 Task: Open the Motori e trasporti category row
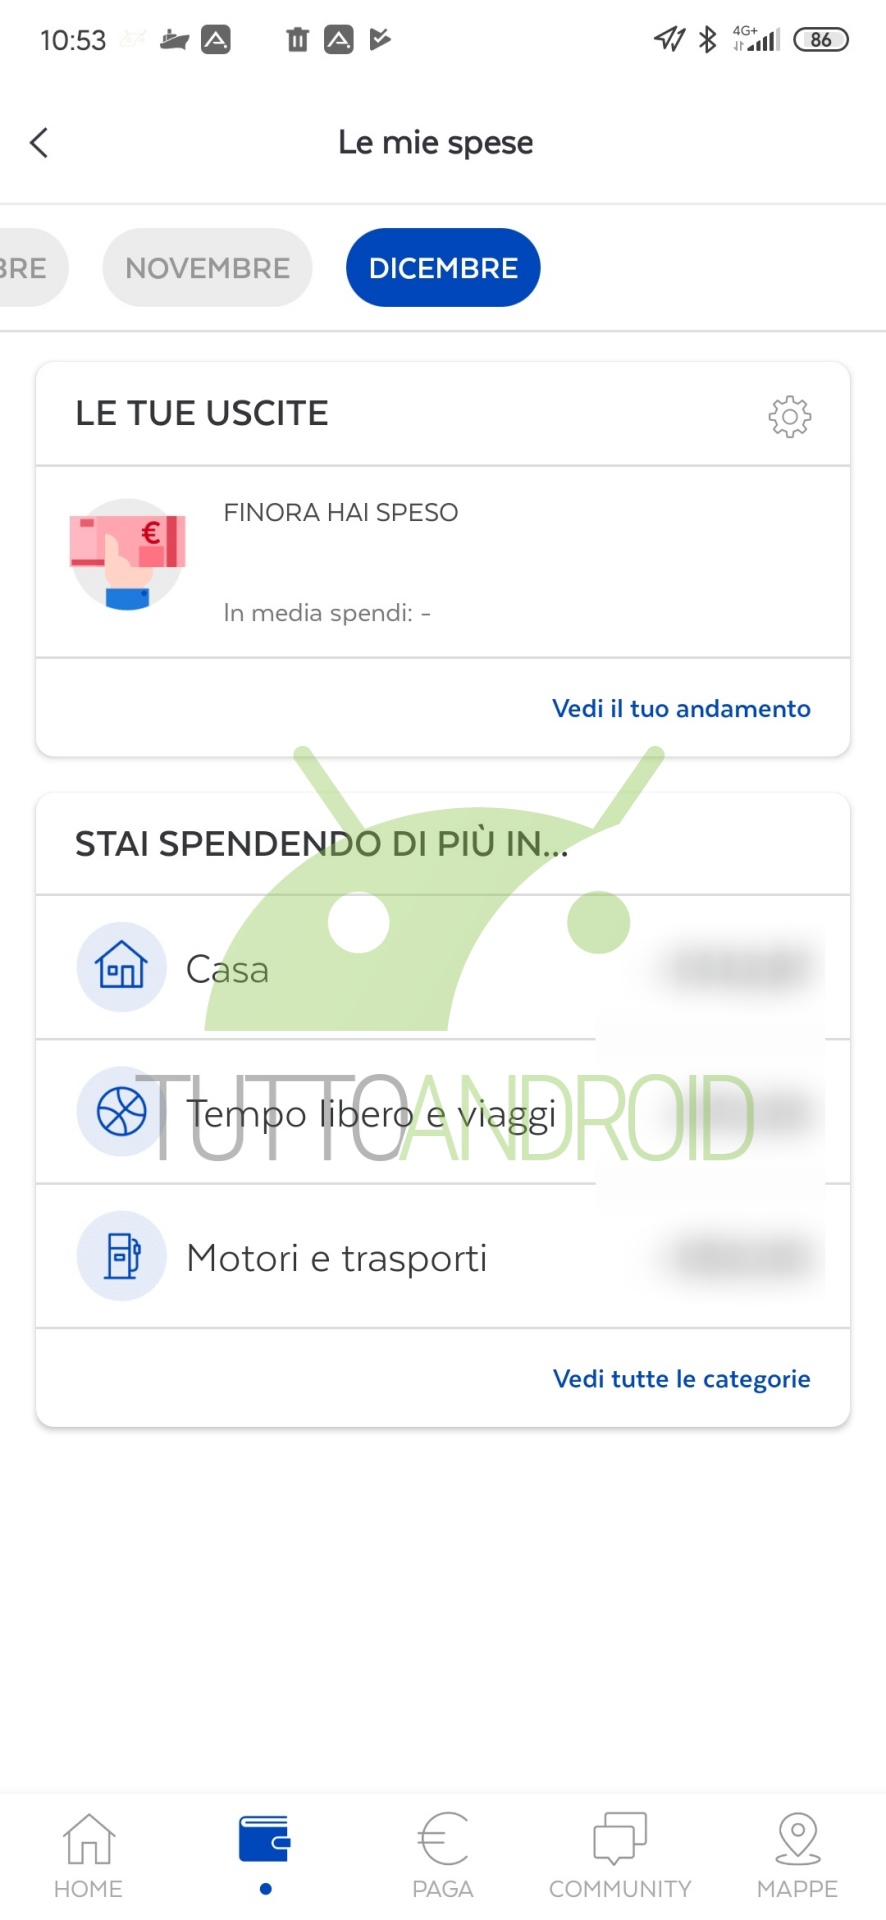coord(443,1257)
